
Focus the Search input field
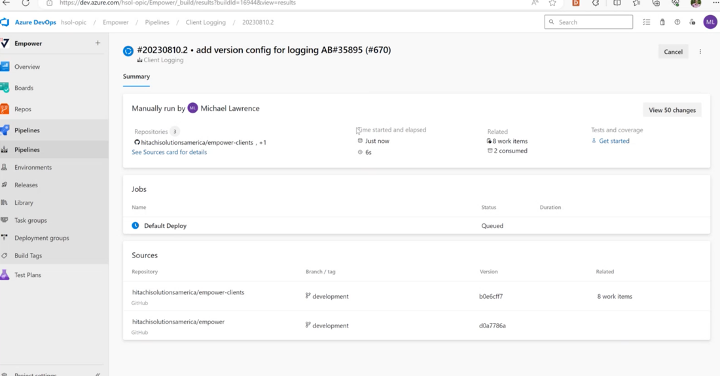tap(588, 22)
